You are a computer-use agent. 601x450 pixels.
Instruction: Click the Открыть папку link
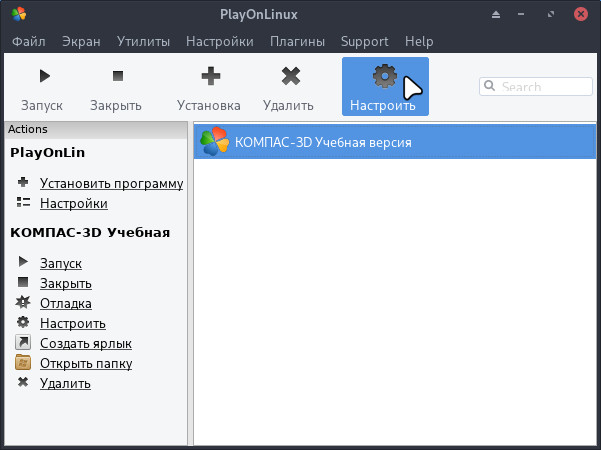86,363
